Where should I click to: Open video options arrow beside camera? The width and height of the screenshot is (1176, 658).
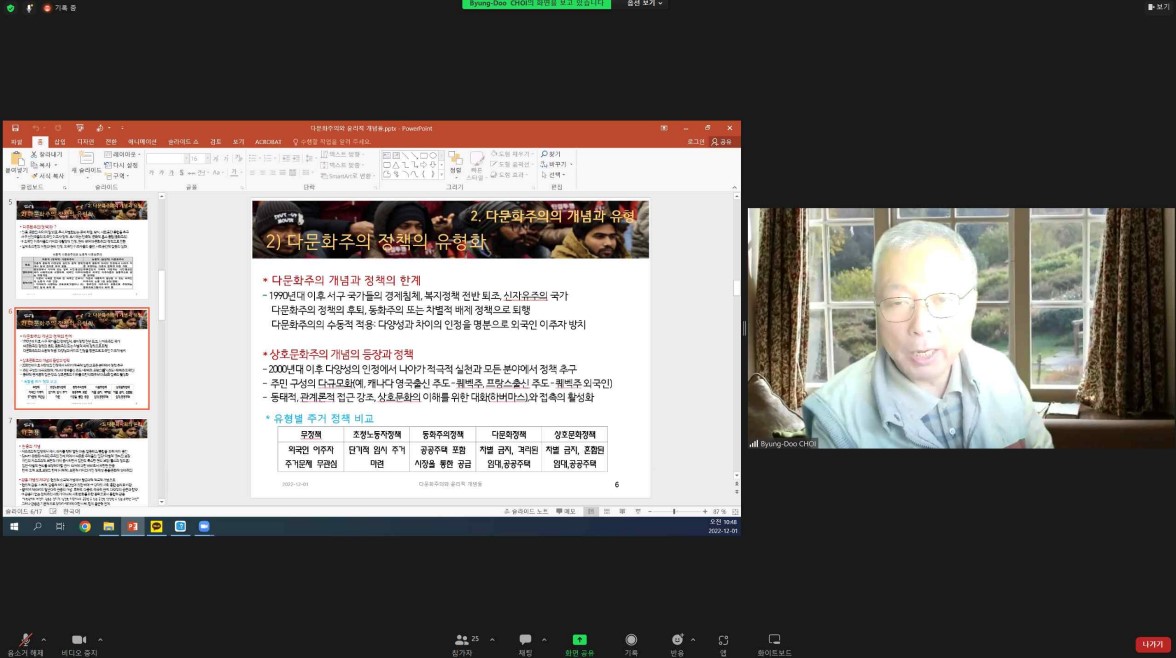100,640
